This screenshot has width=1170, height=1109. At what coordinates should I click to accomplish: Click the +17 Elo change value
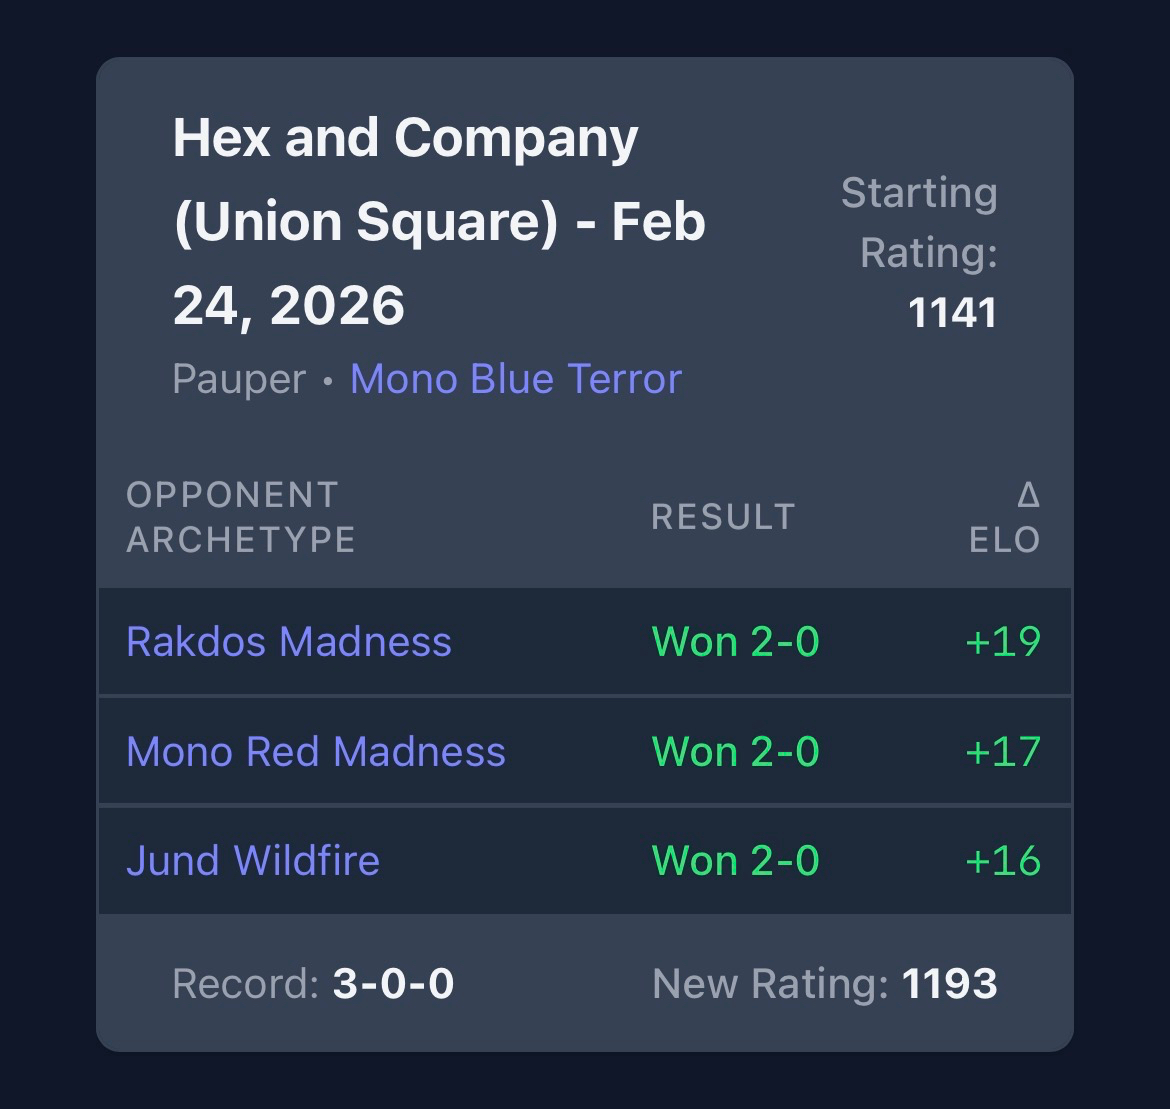click(1003, 752)
